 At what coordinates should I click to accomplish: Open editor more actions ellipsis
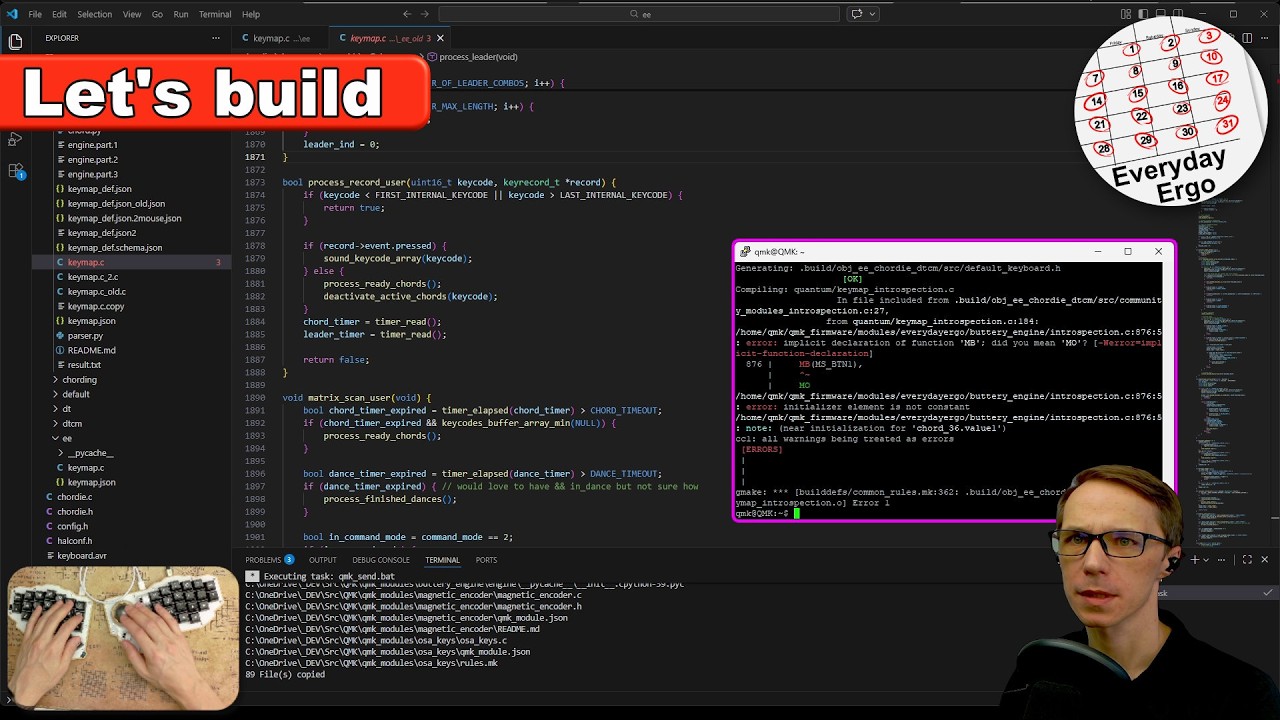[x=1264, y=38]
